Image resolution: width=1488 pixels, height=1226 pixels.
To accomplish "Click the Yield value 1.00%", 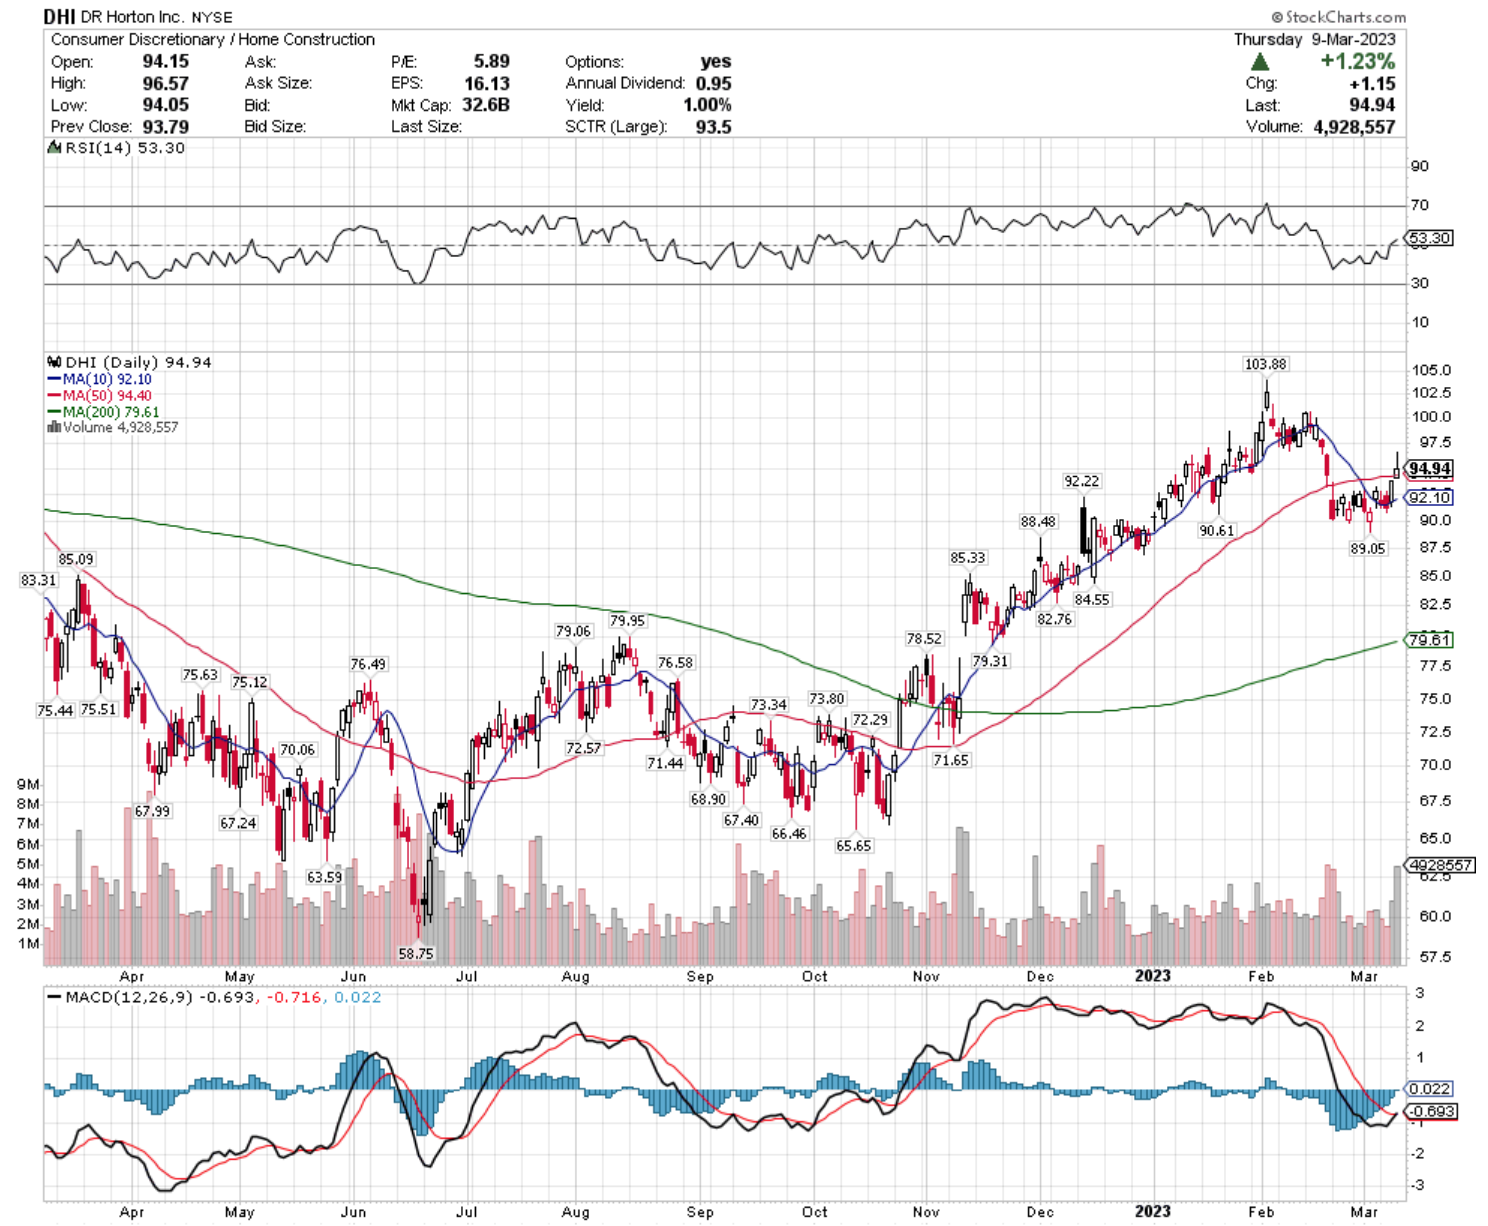I will click(708, 105).
